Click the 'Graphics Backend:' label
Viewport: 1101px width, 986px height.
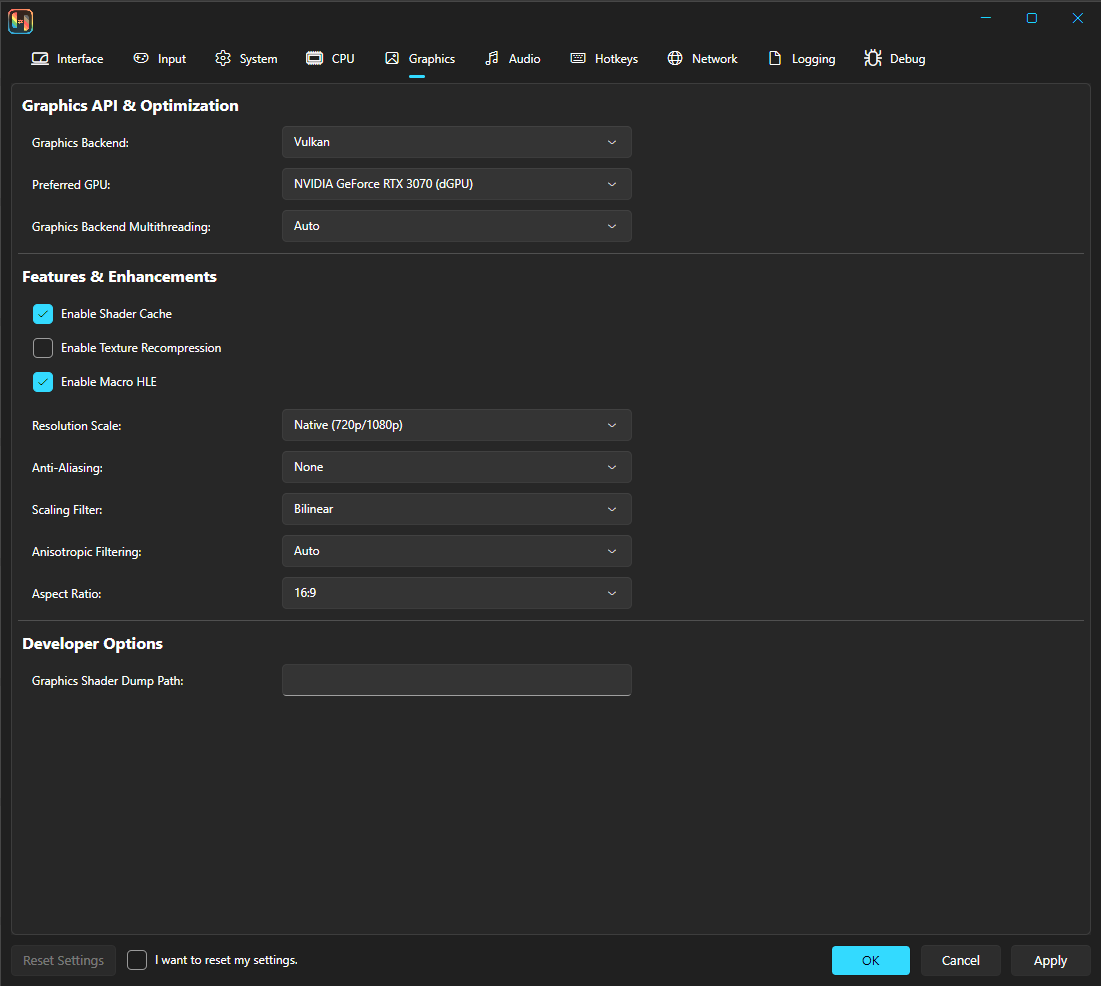(80, 143)
